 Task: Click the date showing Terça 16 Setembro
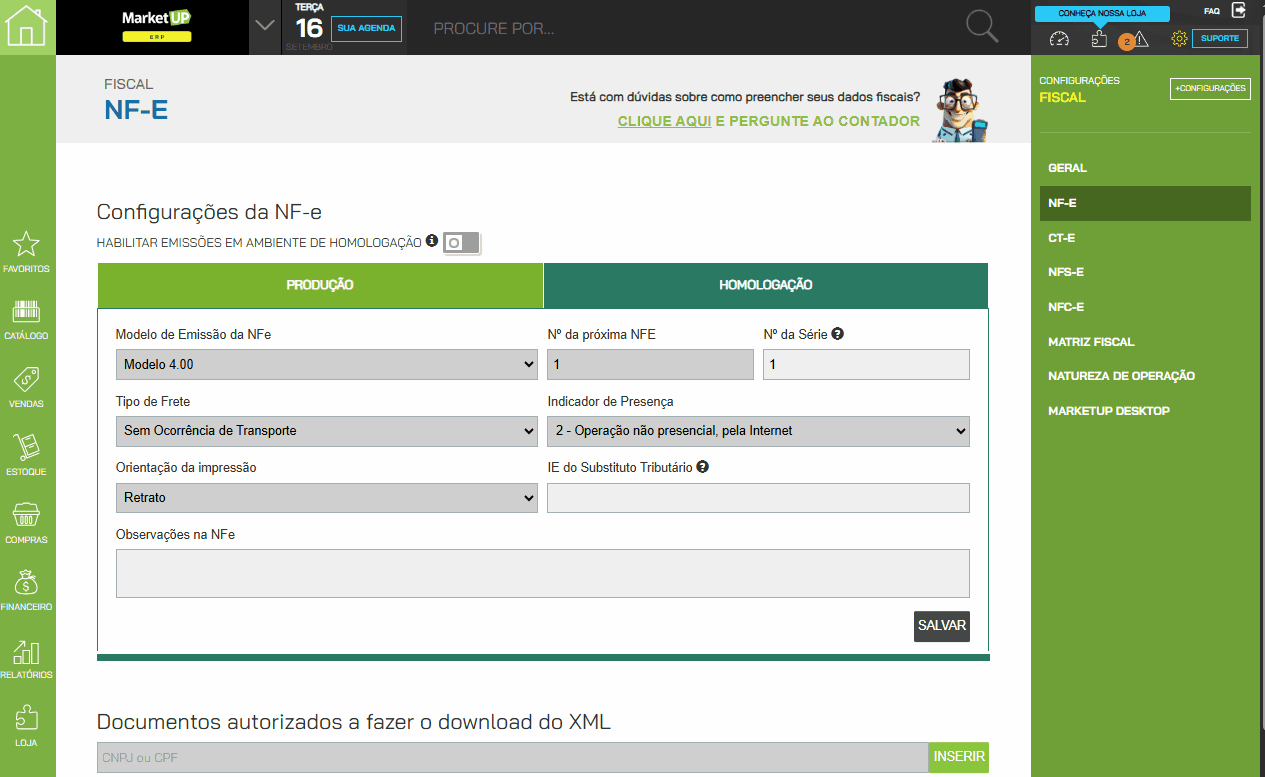(307, 27)
